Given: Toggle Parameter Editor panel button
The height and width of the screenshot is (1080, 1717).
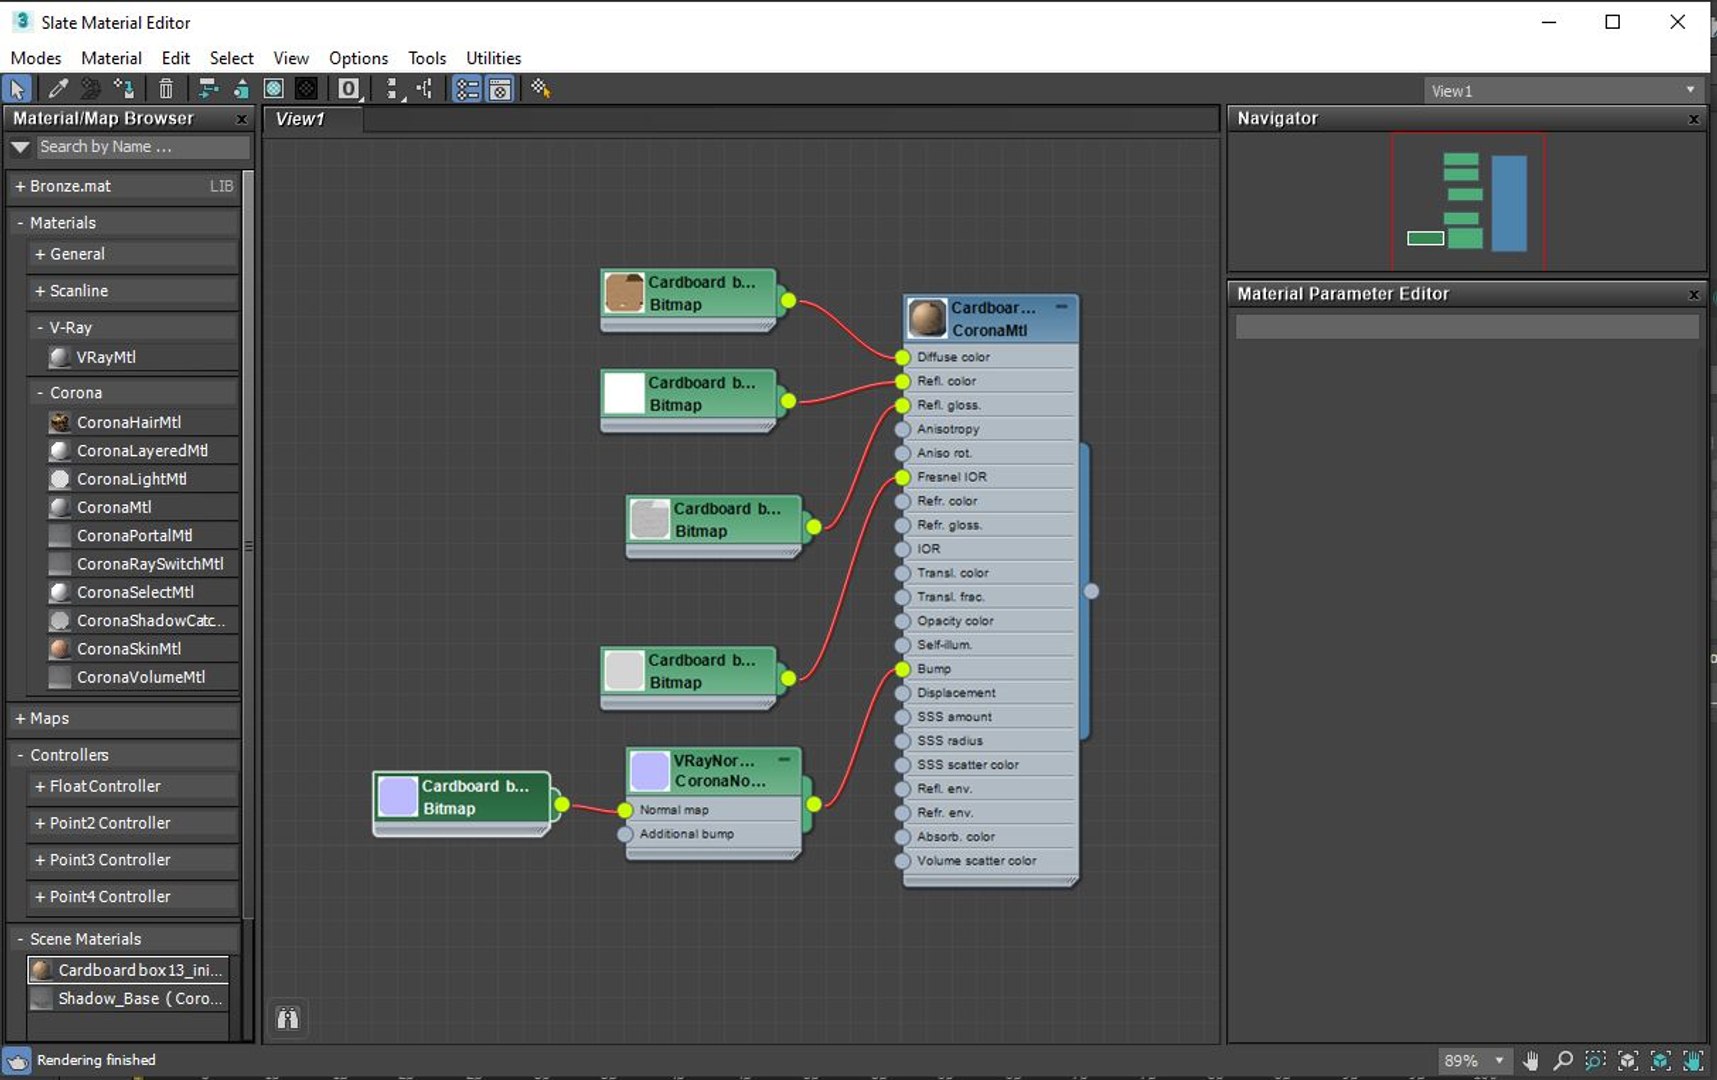Looking at the screenshot, I should 500,89.
